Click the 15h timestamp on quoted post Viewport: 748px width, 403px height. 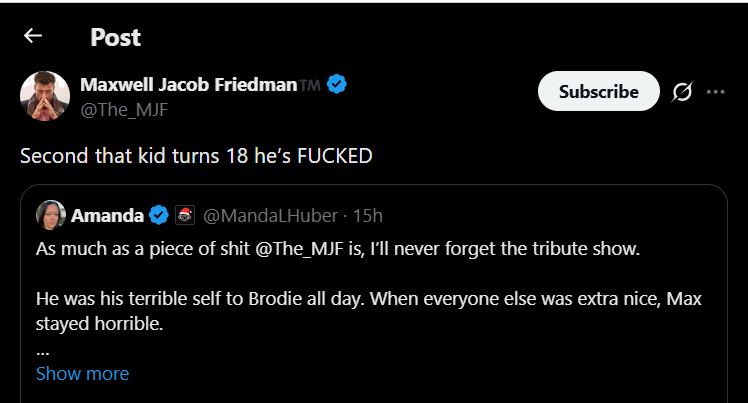(x=369, y=215)
